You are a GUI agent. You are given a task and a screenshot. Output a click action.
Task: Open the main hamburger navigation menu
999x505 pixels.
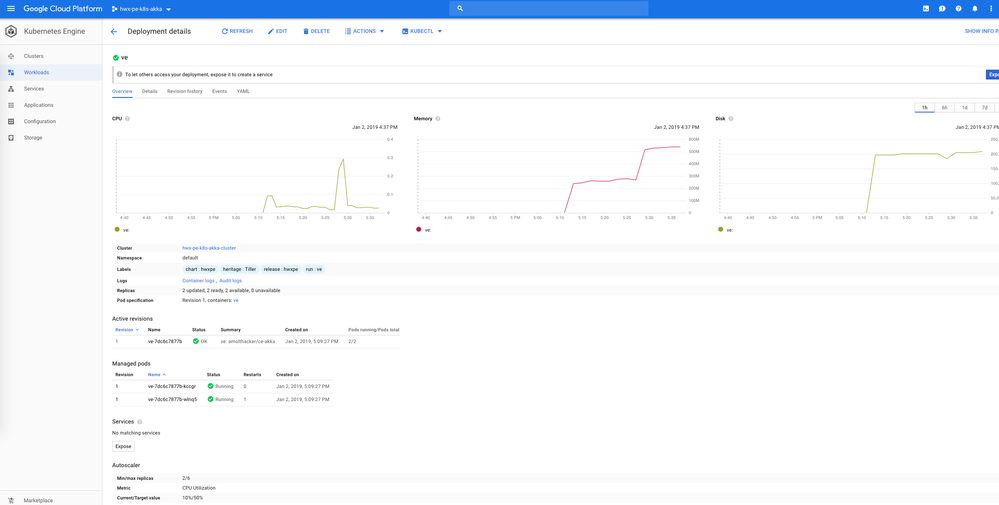(11, 9)
